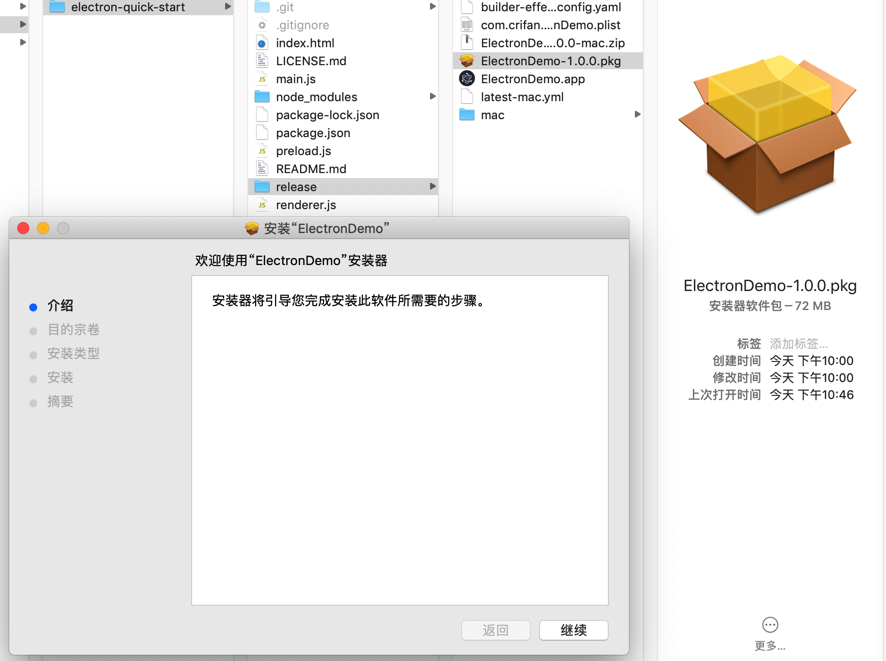Image resolution: width=886 pixels, height=661 pixels.
Task: Click the node_modules folder icon
Action: pyautogui.click(x=262, y=97)
